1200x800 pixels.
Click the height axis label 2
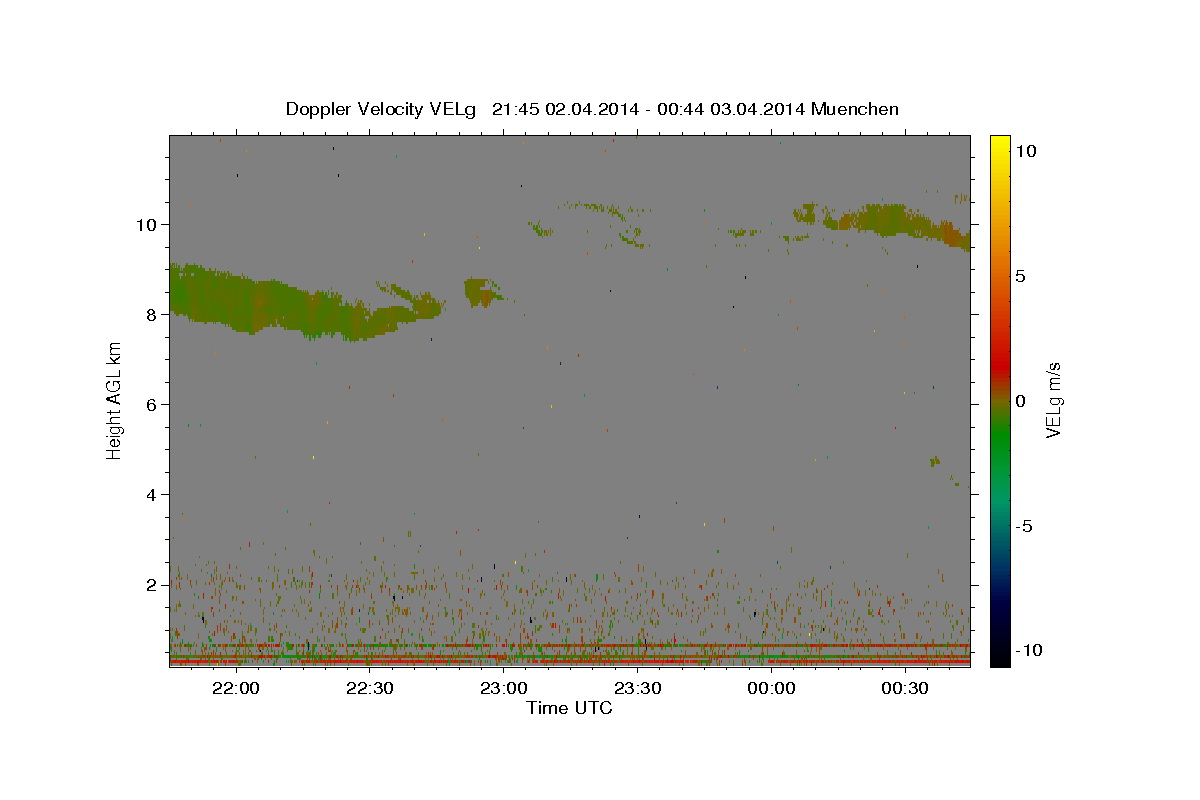152,584
